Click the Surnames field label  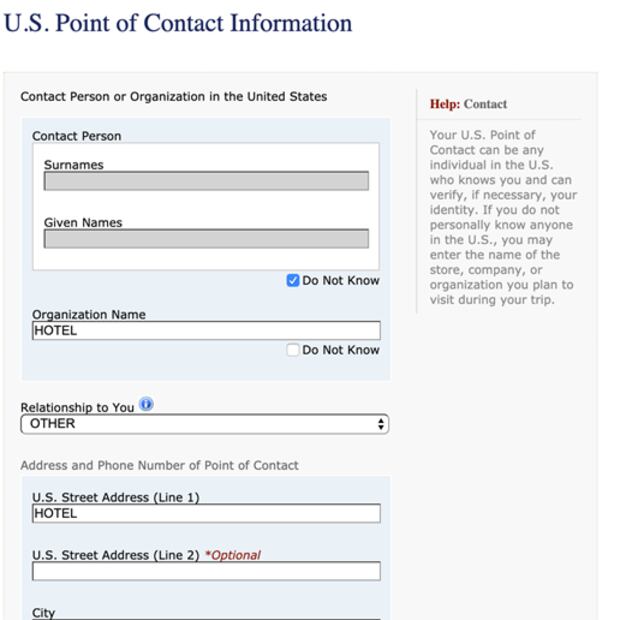73,165
